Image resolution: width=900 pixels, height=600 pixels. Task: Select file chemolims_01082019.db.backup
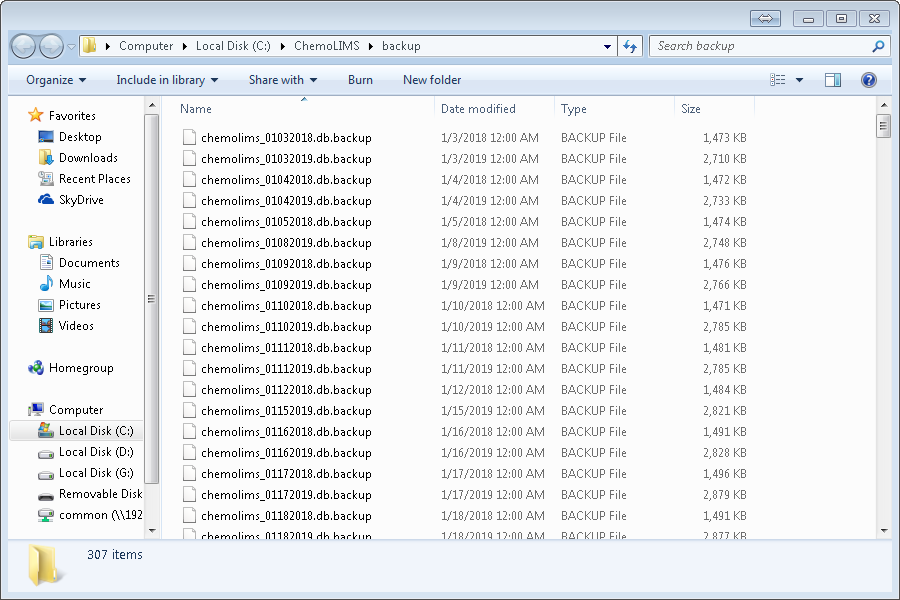[x=286, y=243]
